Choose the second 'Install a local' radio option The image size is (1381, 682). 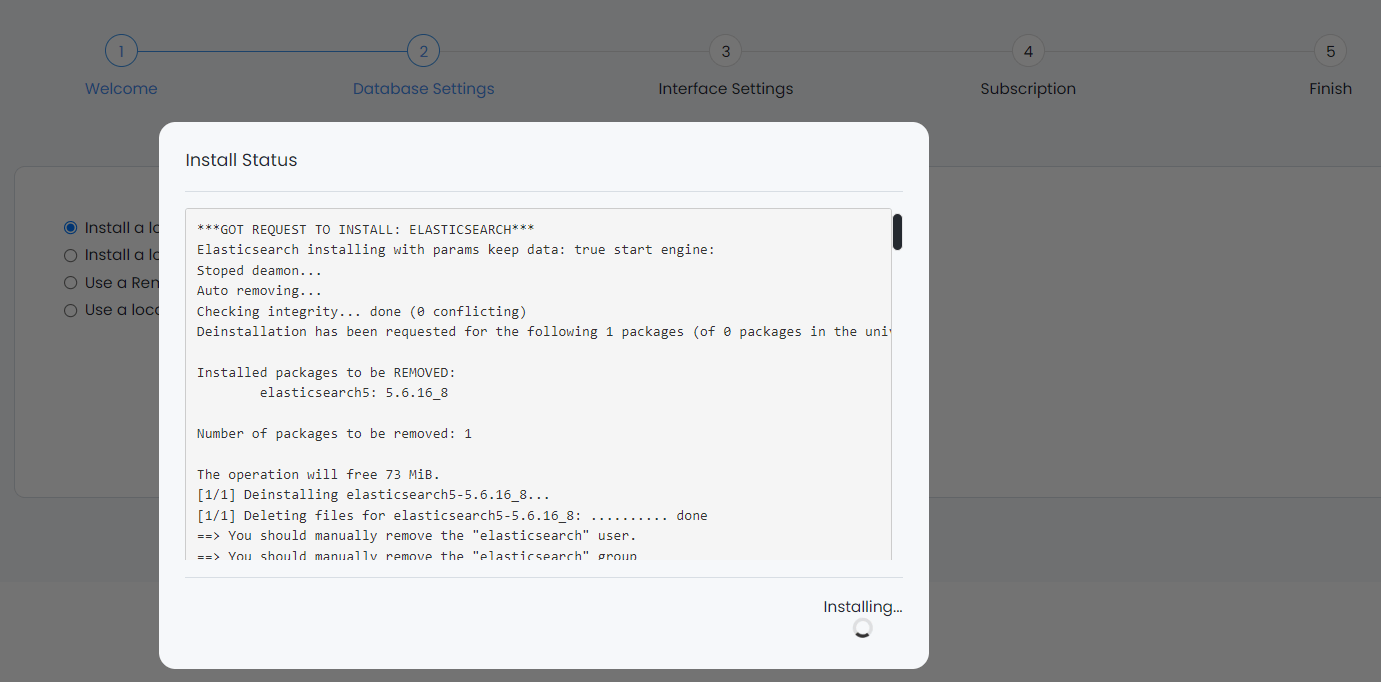(70, 255)
